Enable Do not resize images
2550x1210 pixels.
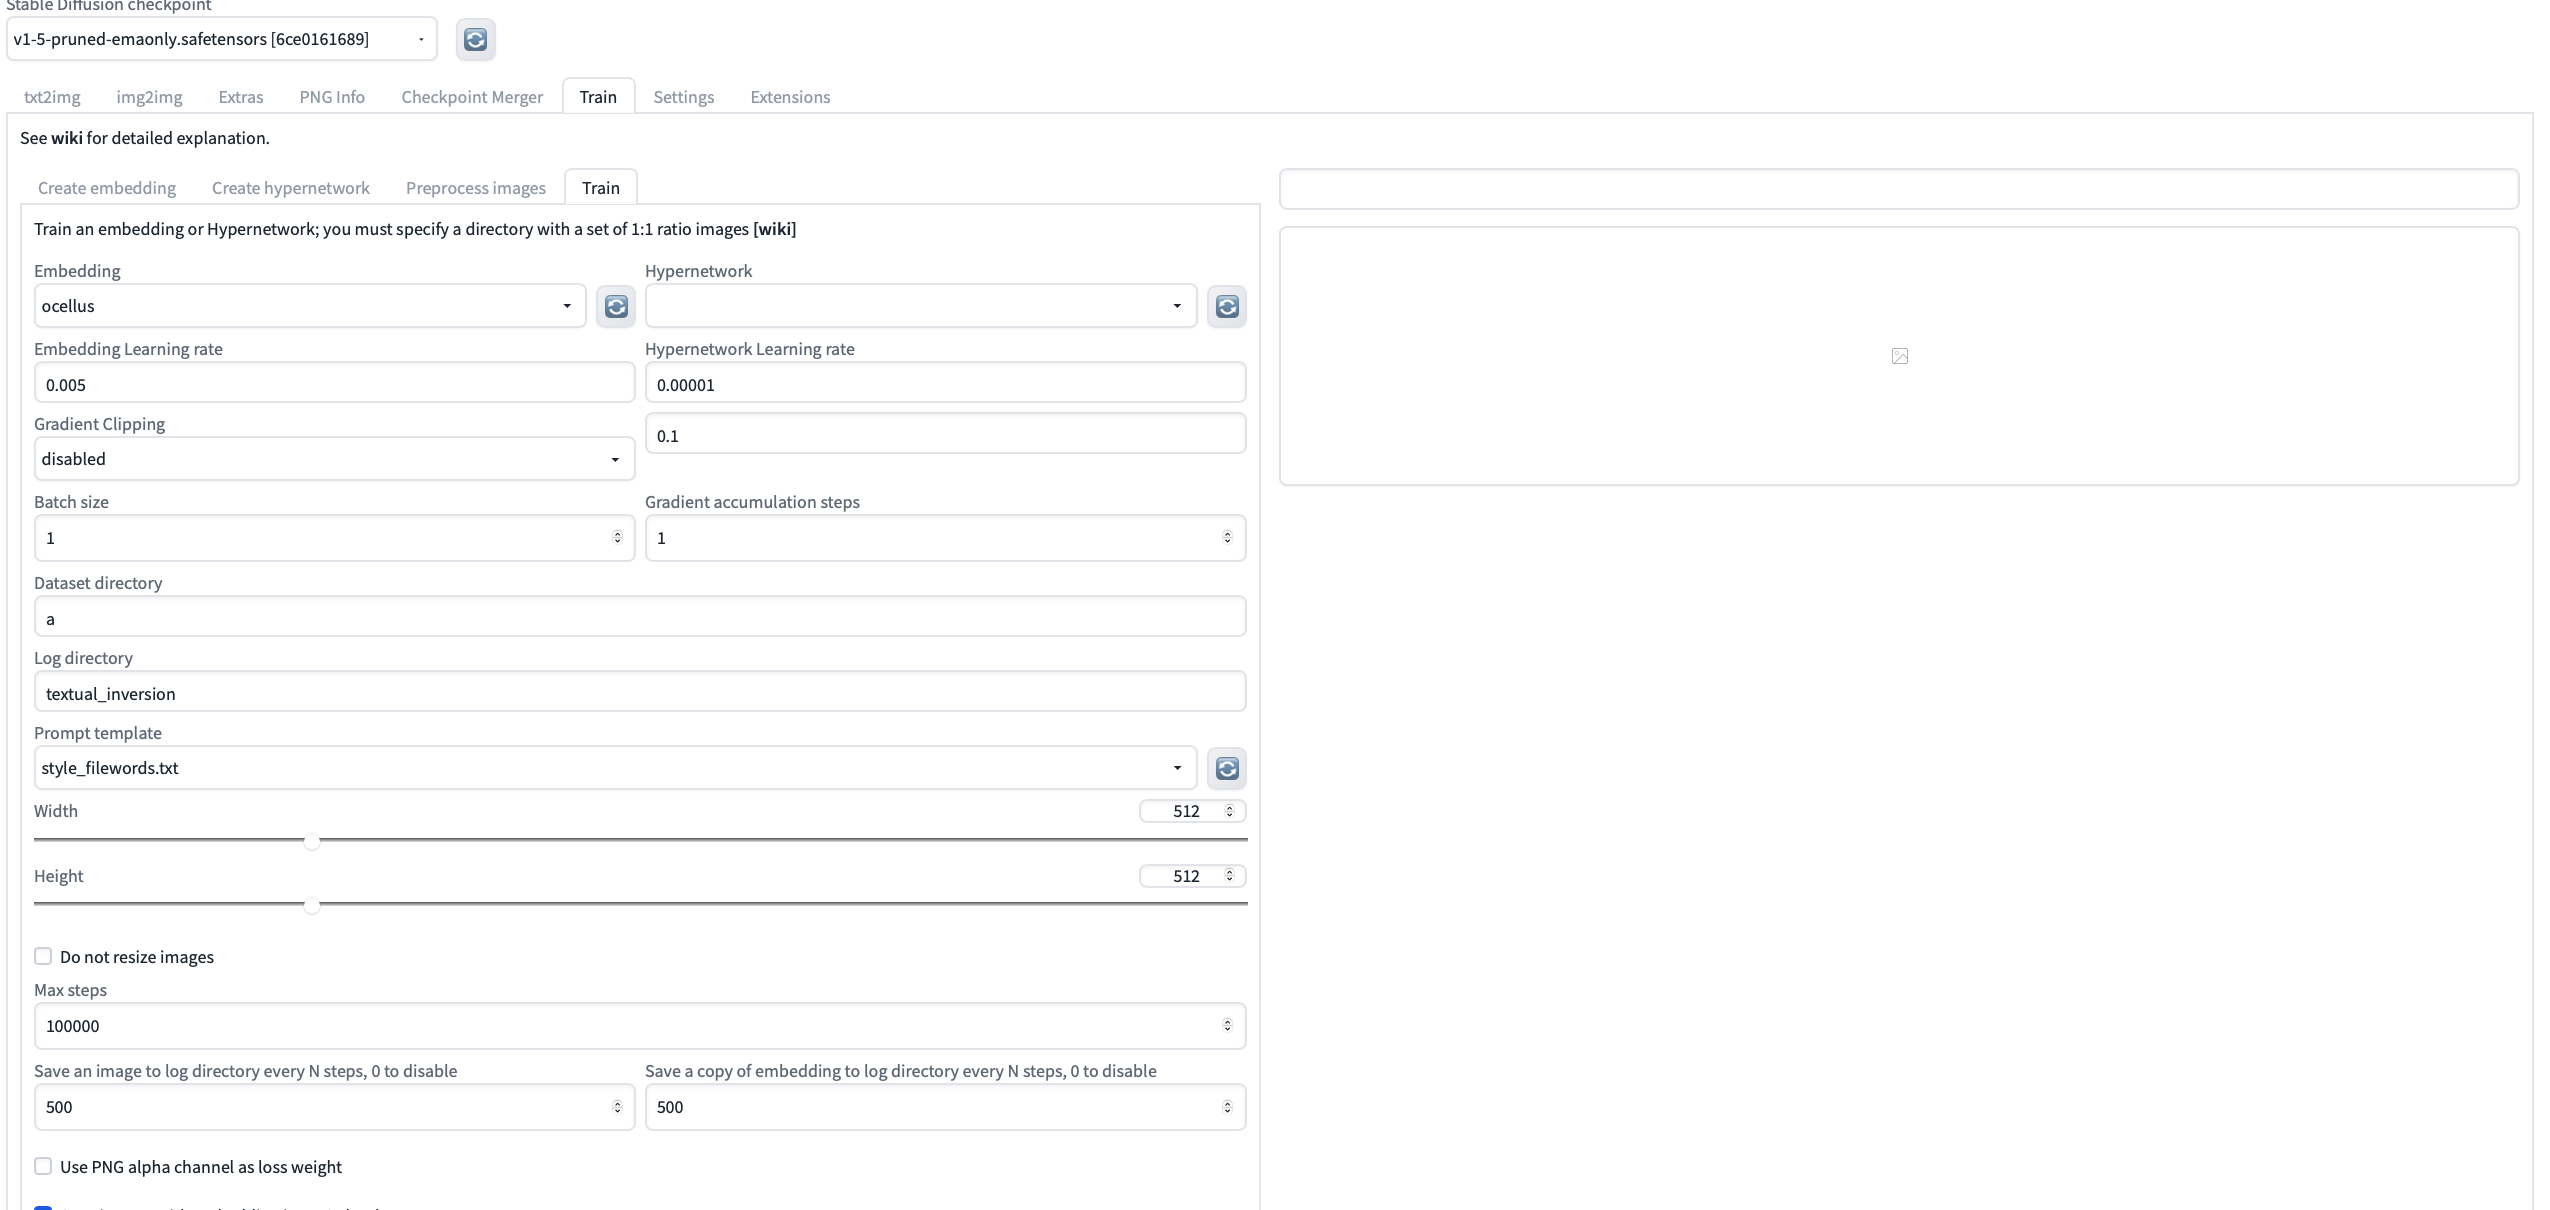43,956
